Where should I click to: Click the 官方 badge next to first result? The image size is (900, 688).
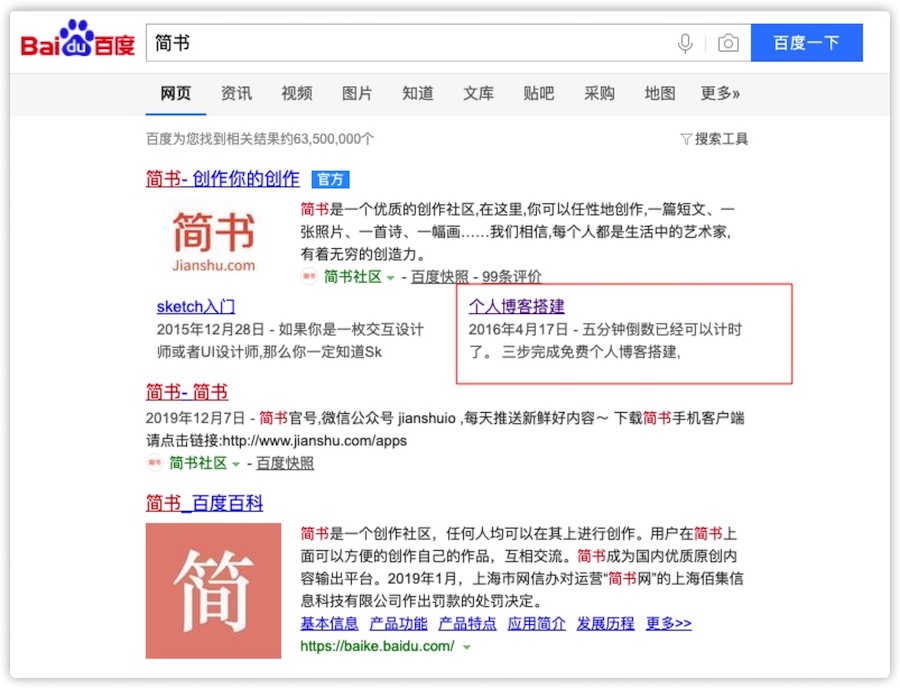point(331,179)
